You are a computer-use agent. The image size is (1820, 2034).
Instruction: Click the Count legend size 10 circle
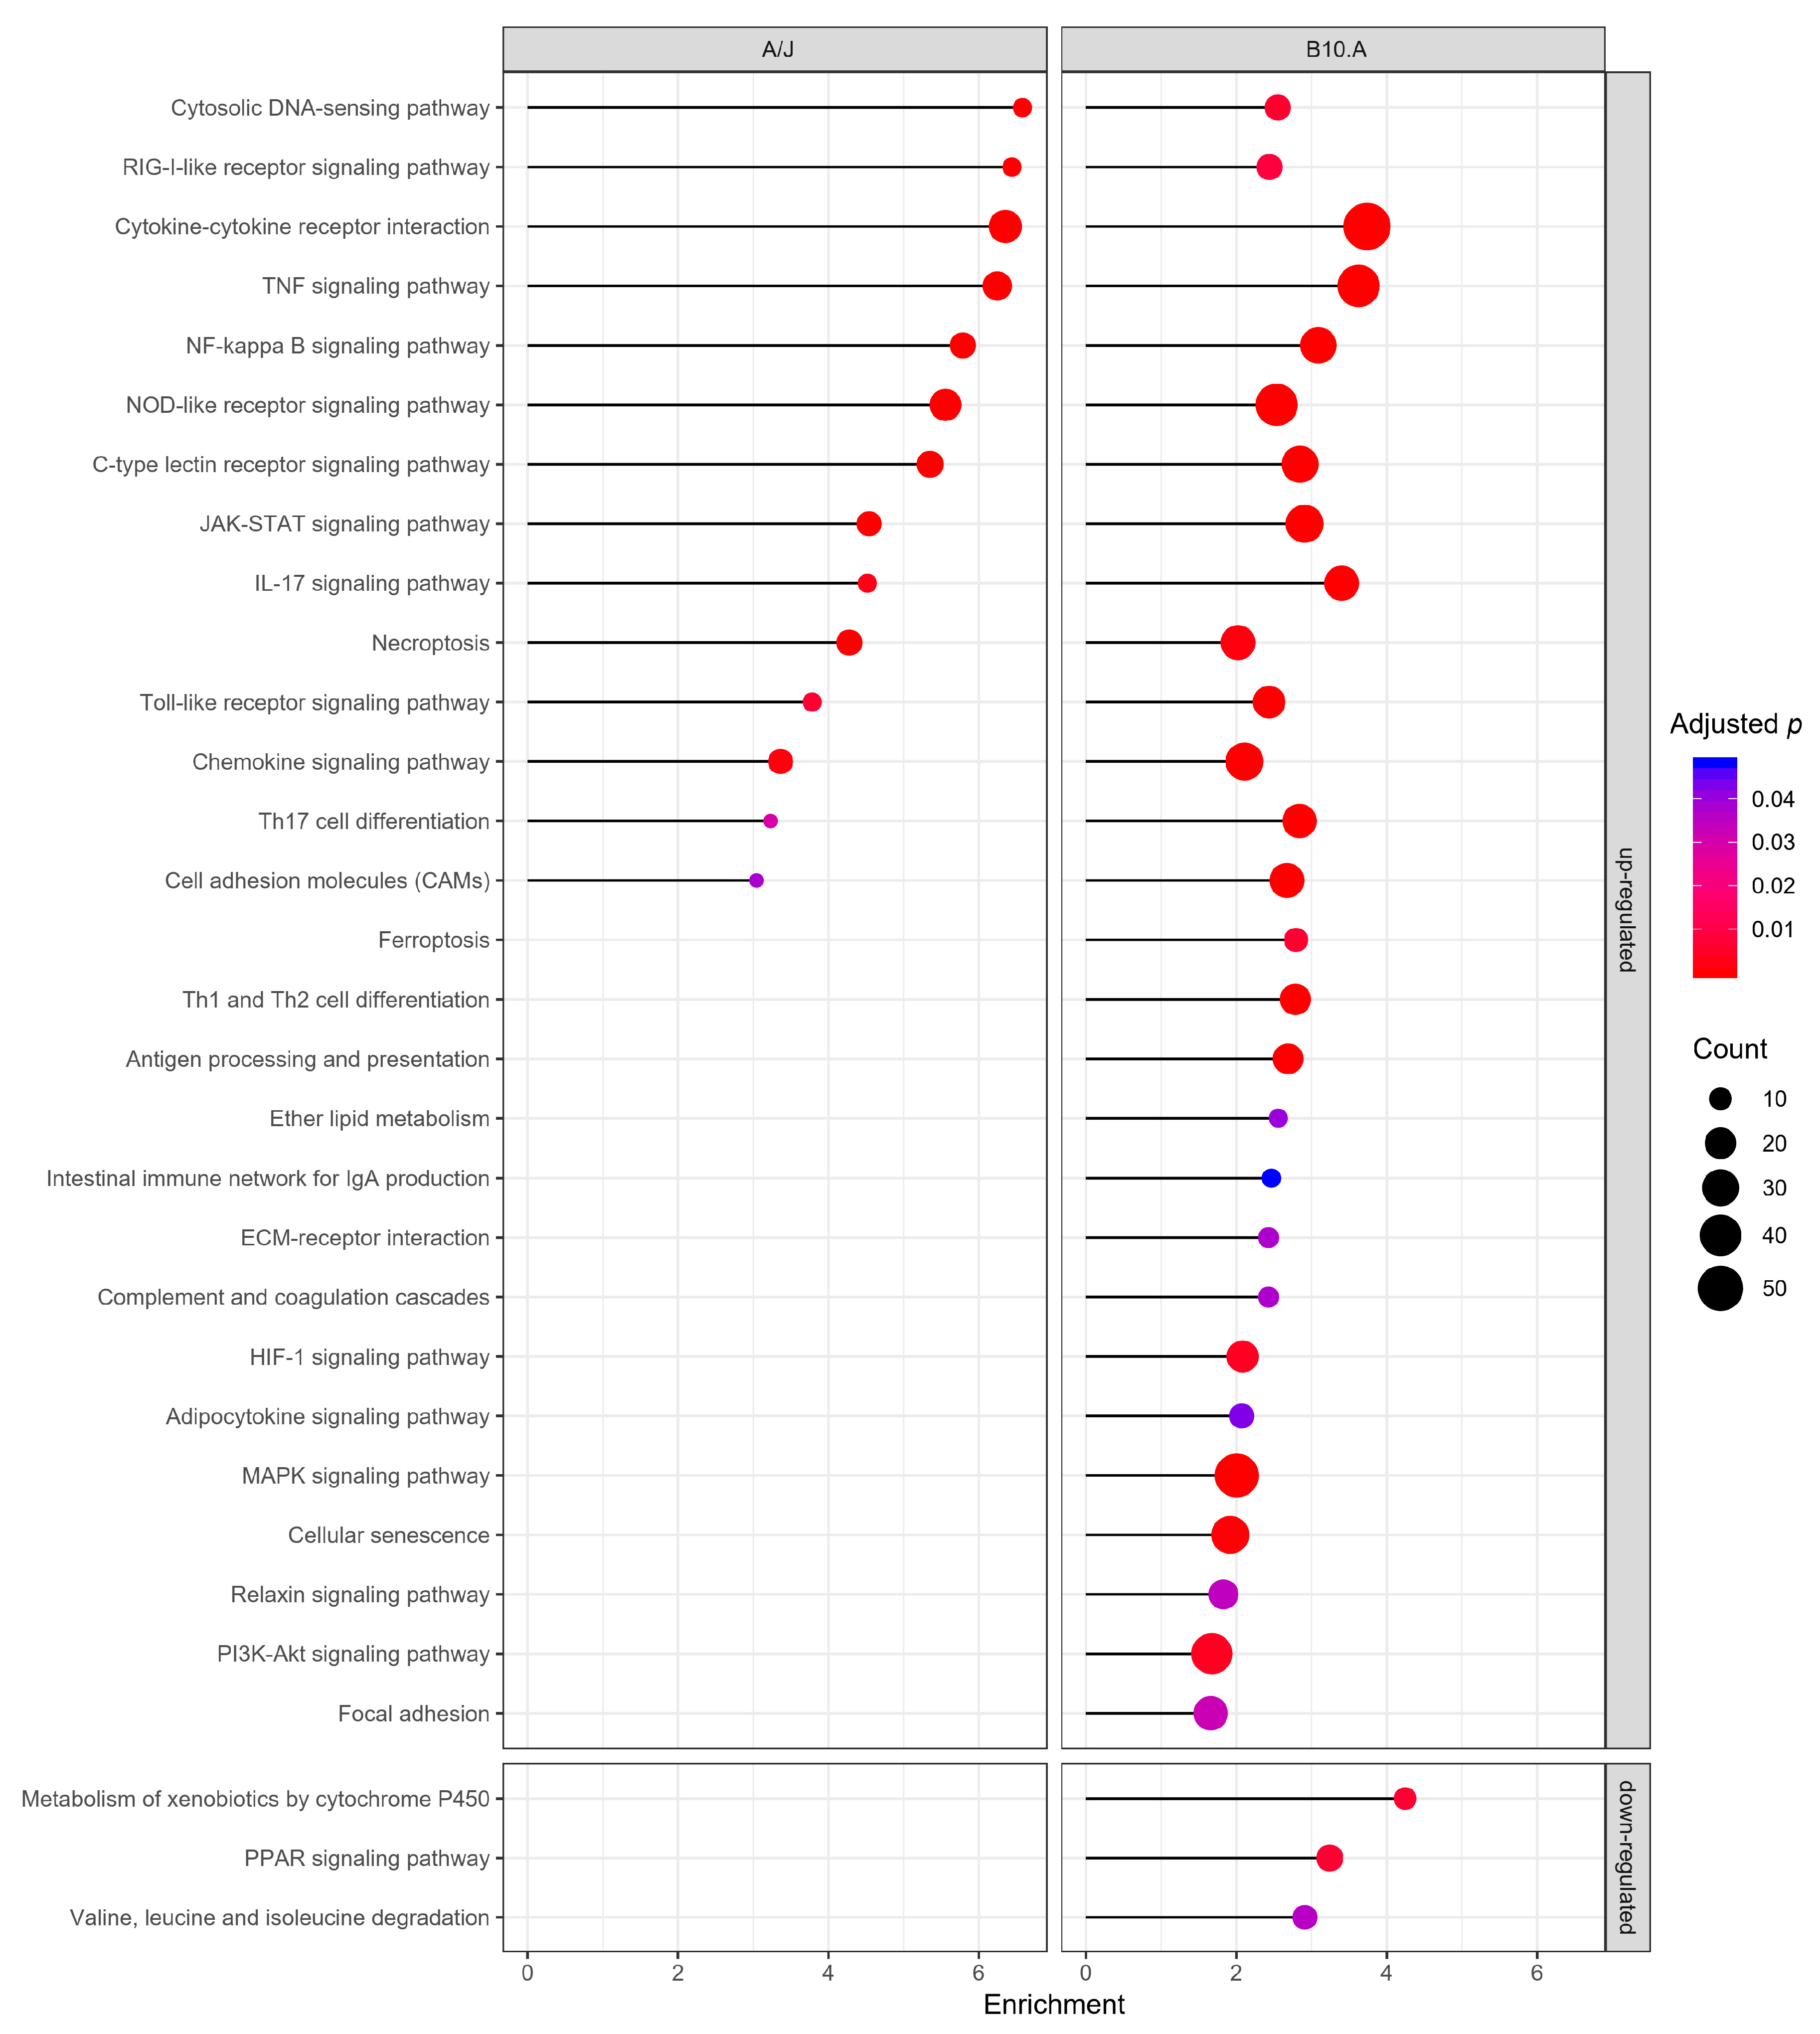click(1720, 1099)
